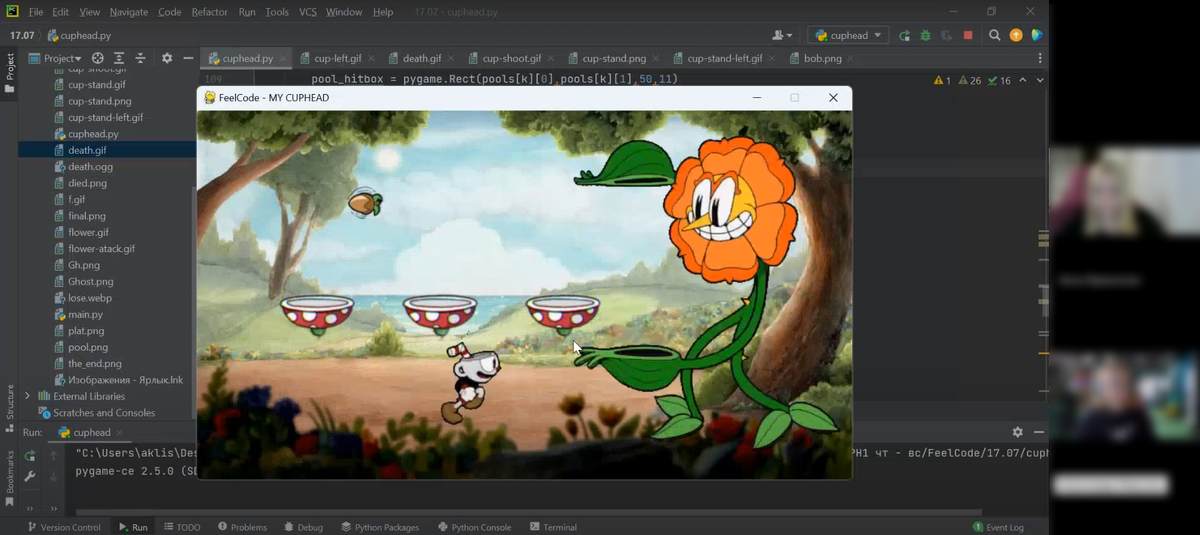Click the Rerun 'cuphead' icon in top toolbar
Image resolution: width=1200 pixels, height=535 pixels.
pos(904,35)
